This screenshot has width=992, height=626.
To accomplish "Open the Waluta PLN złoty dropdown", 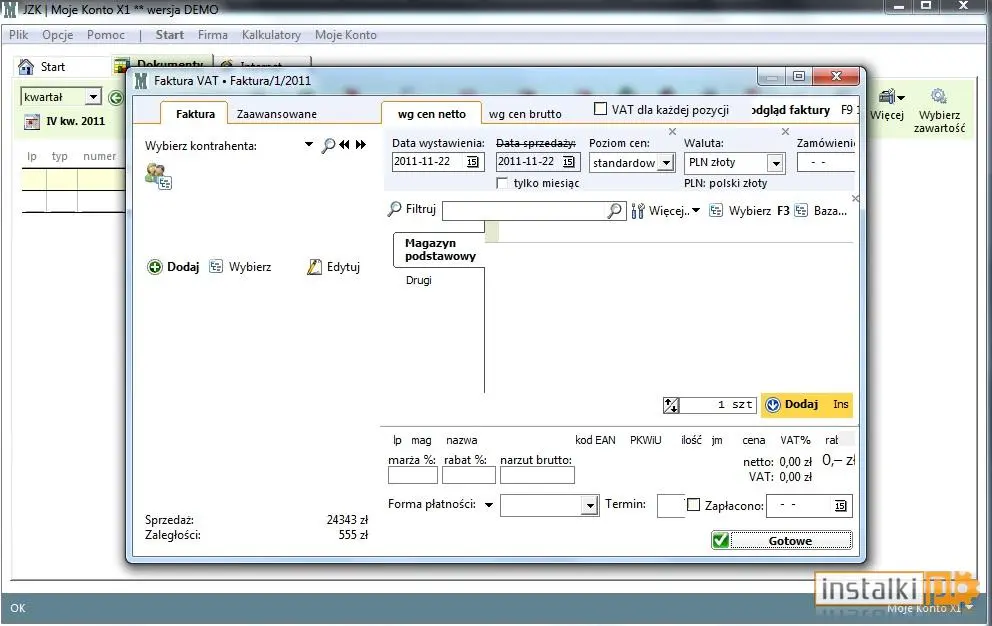I will pyautogui.click(x=776, y=163).
